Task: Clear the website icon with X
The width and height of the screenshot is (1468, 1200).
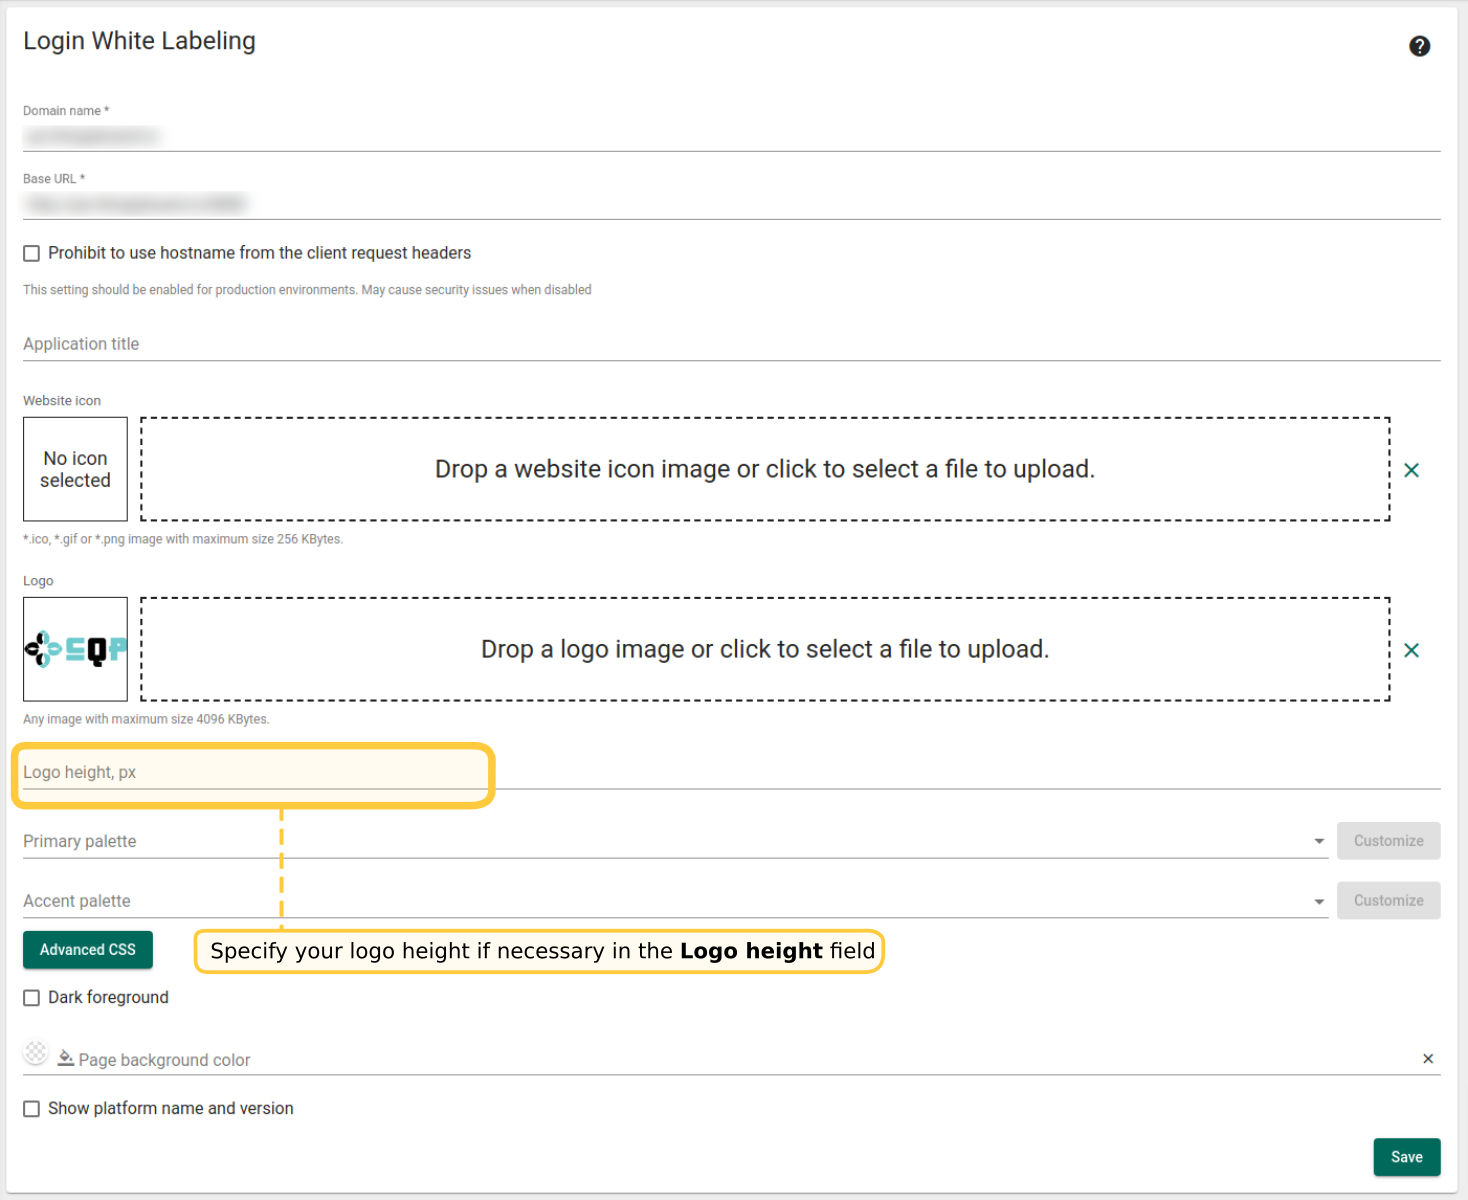Action: (1411, 470)
